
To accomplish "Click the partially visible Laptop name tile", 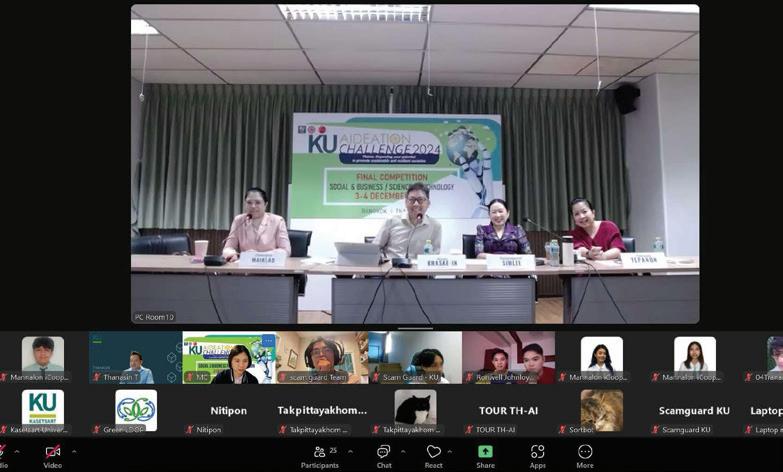I will [767, 411].
